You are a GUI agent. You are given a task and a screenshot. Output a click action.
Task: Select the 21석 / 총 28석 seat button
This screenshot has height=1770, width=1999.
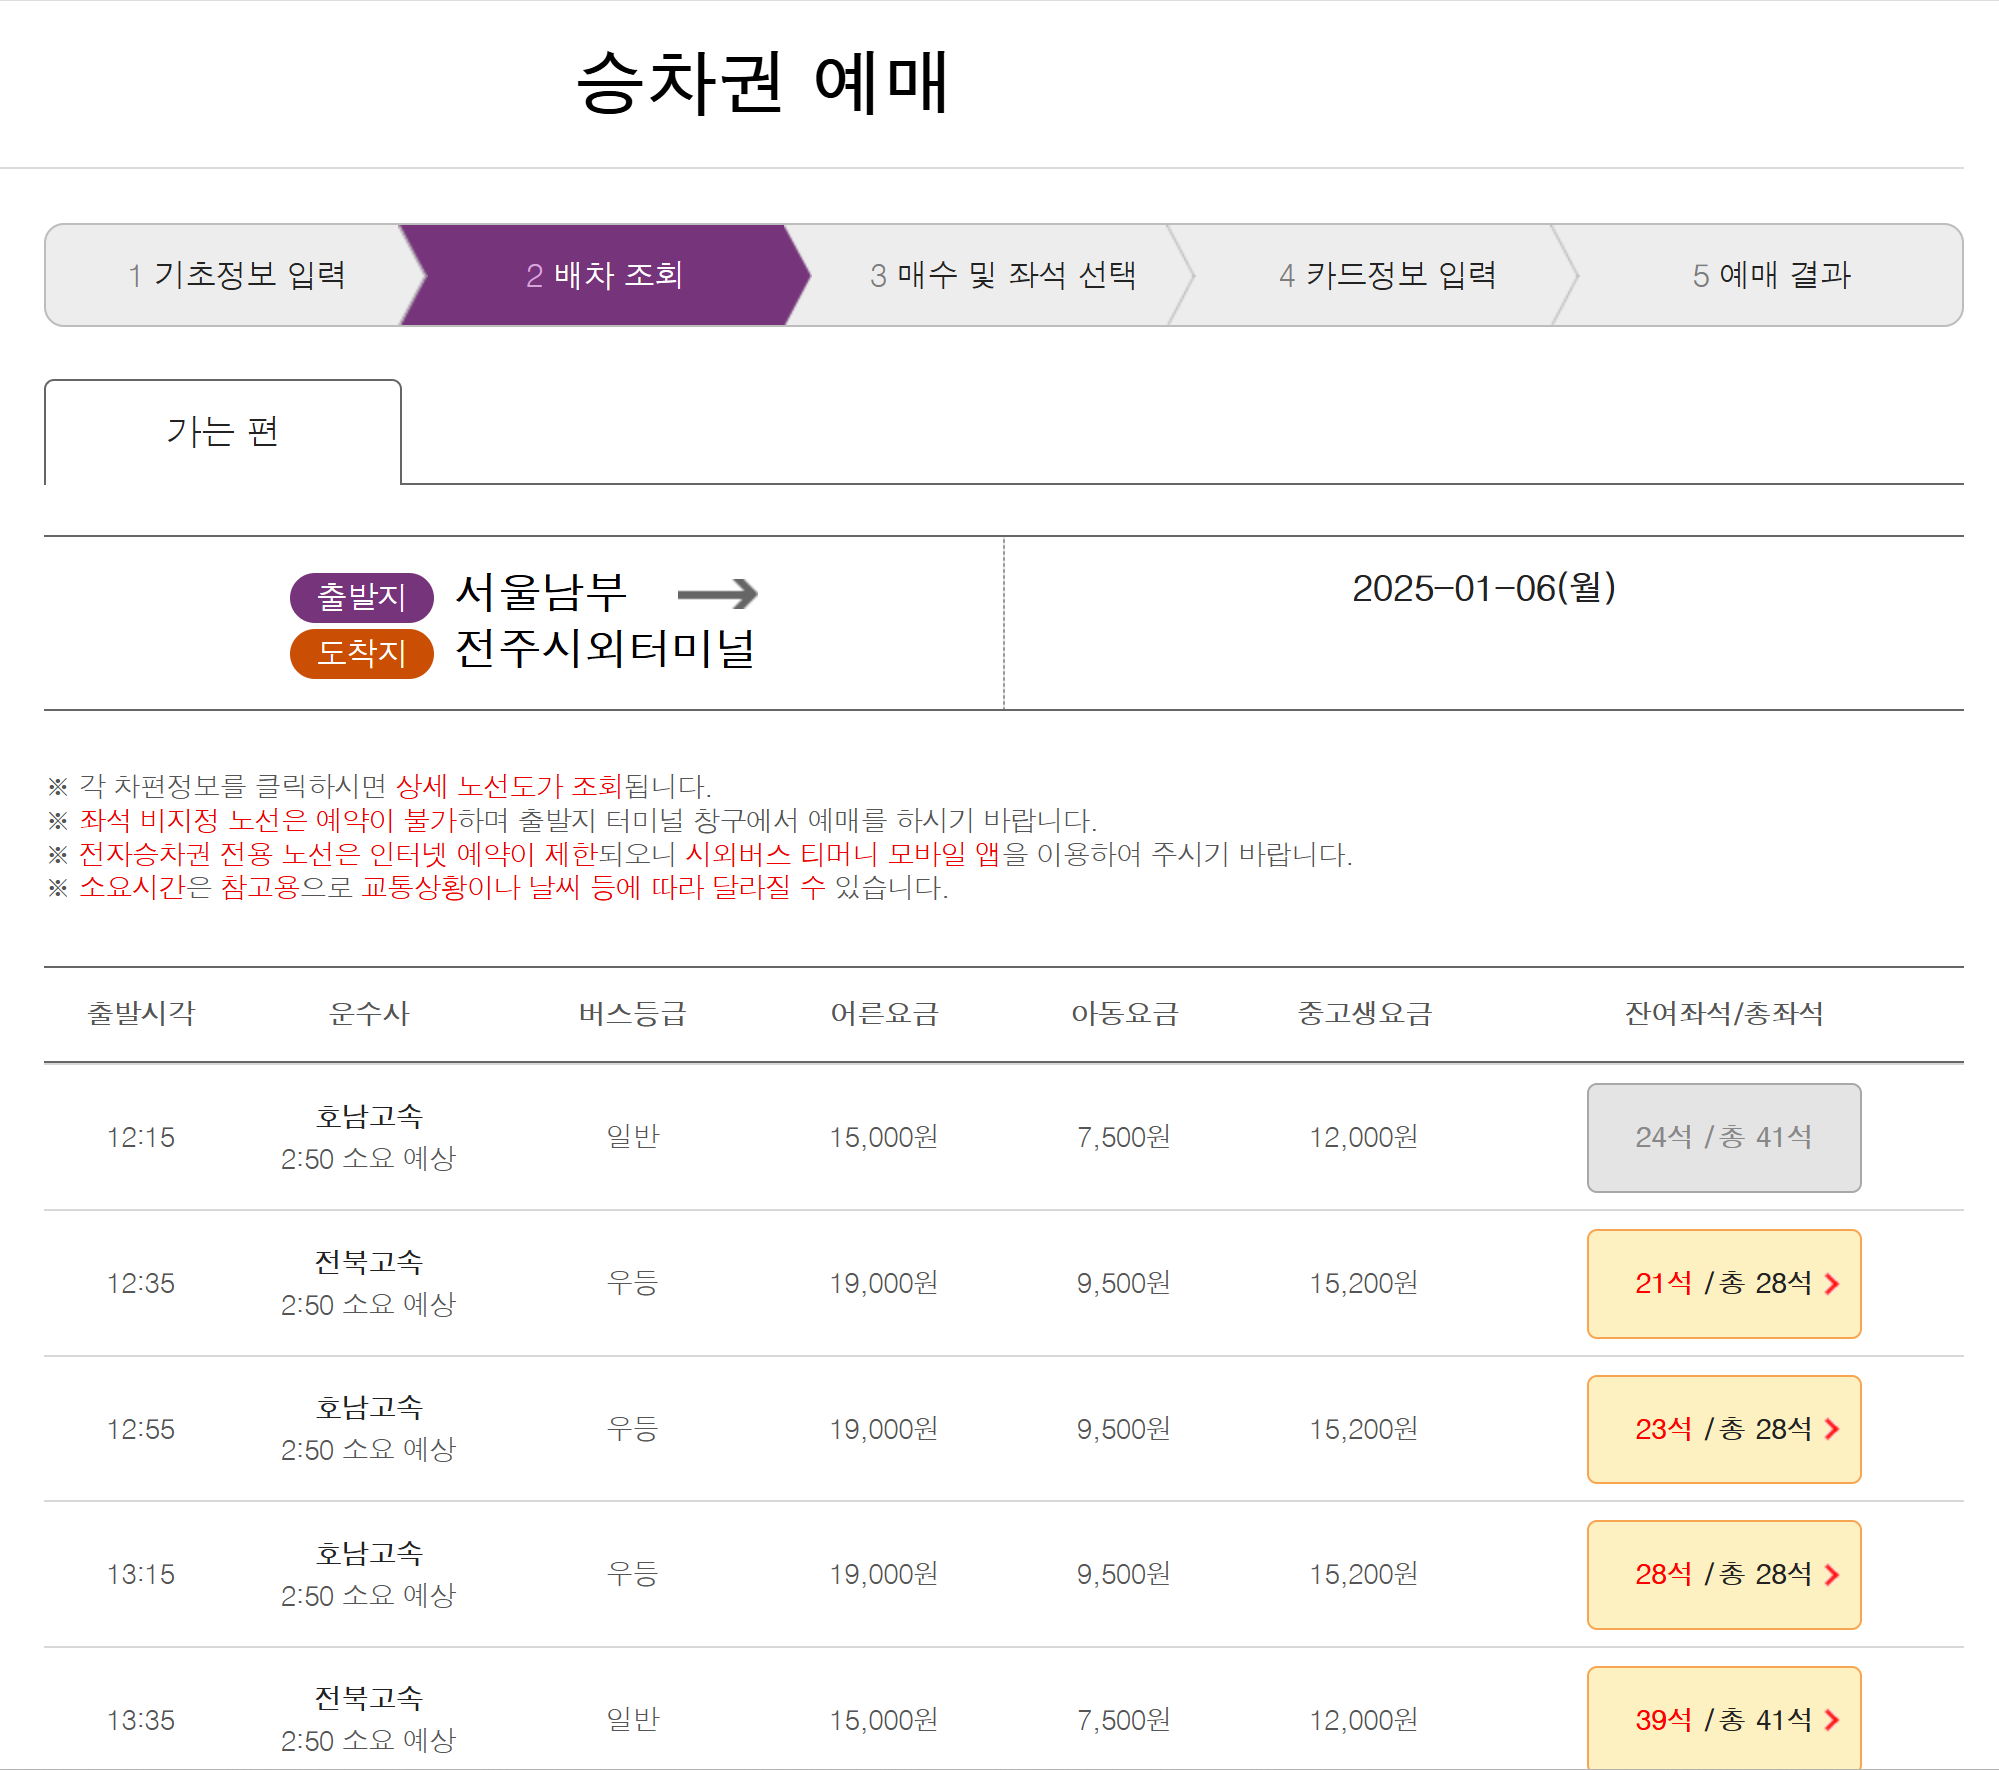[x=1723, y=1284]
